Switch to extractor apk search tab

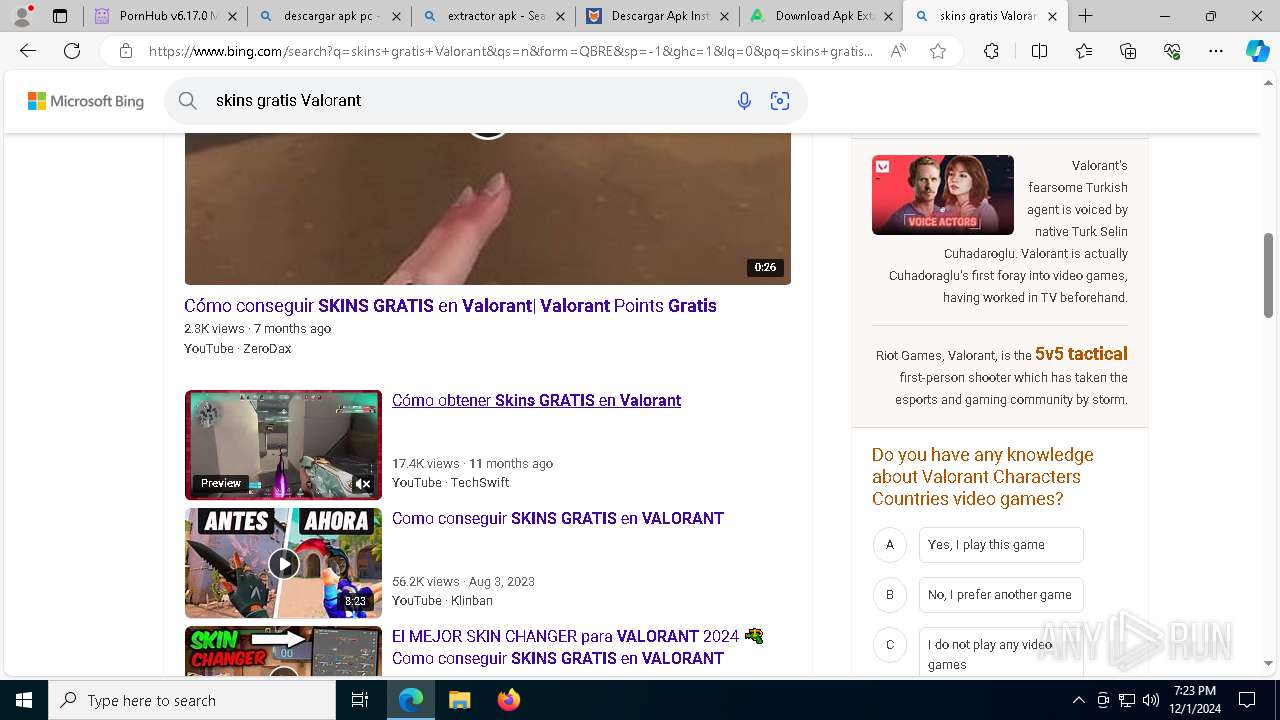[494, 16]
